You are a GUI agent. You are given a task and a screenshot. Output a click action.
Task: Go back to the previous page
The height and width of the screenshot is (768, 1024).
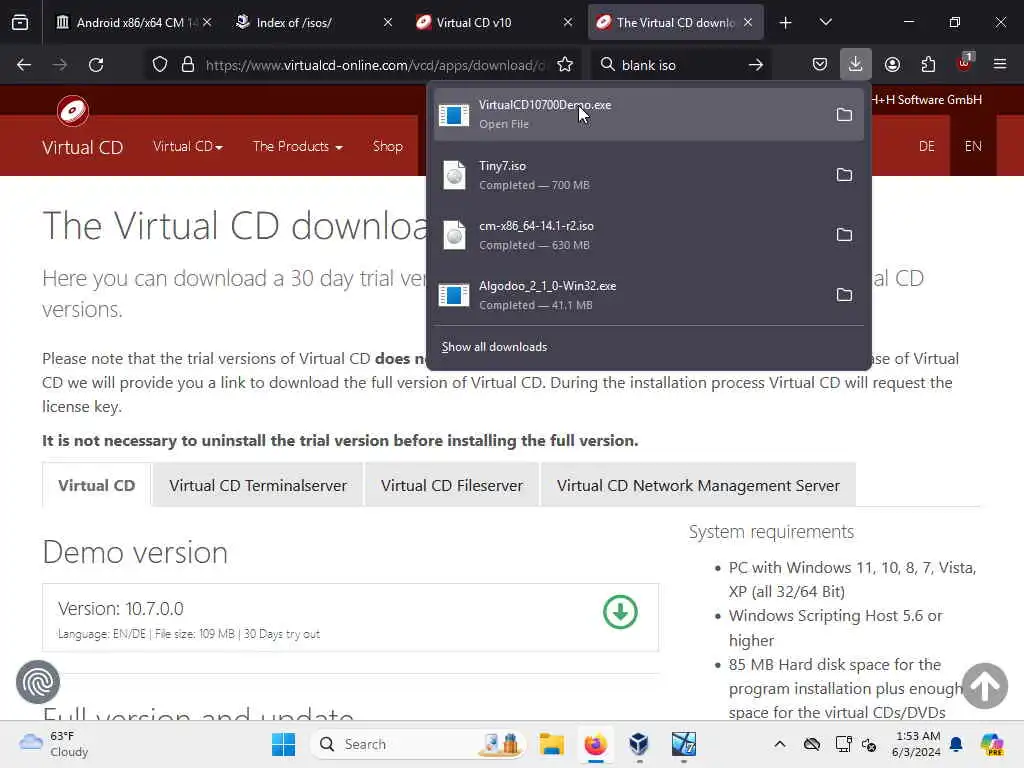coord(24,65)
